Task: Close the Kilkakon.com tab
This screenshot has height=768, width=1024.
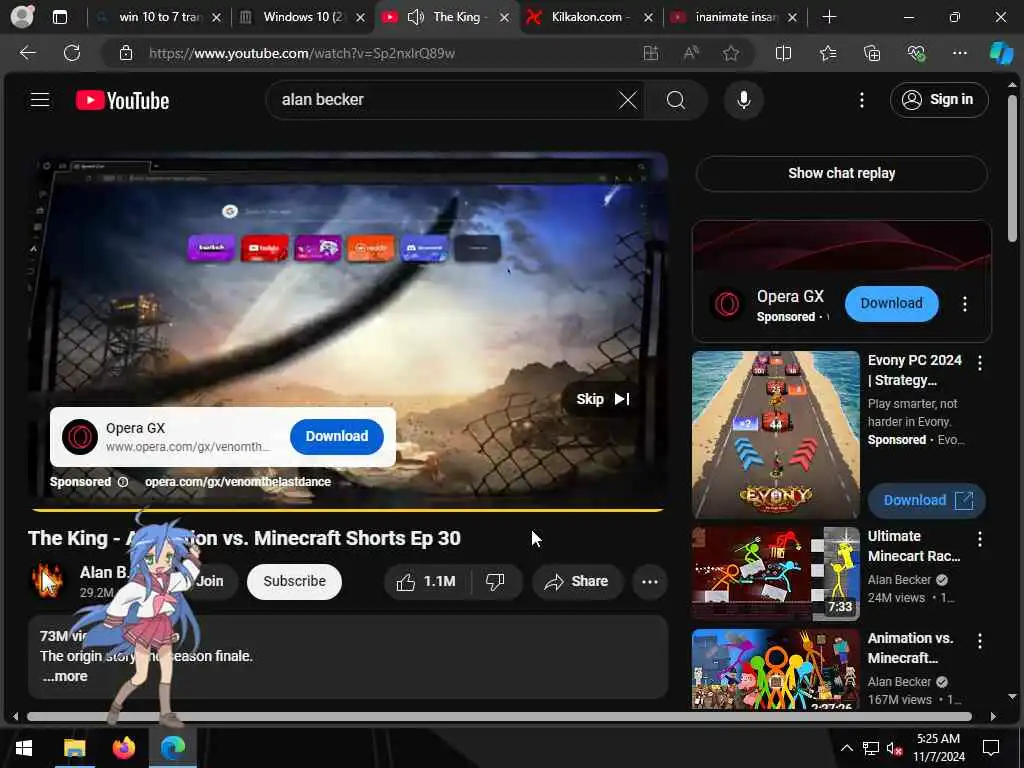Action: pos(648,18)
